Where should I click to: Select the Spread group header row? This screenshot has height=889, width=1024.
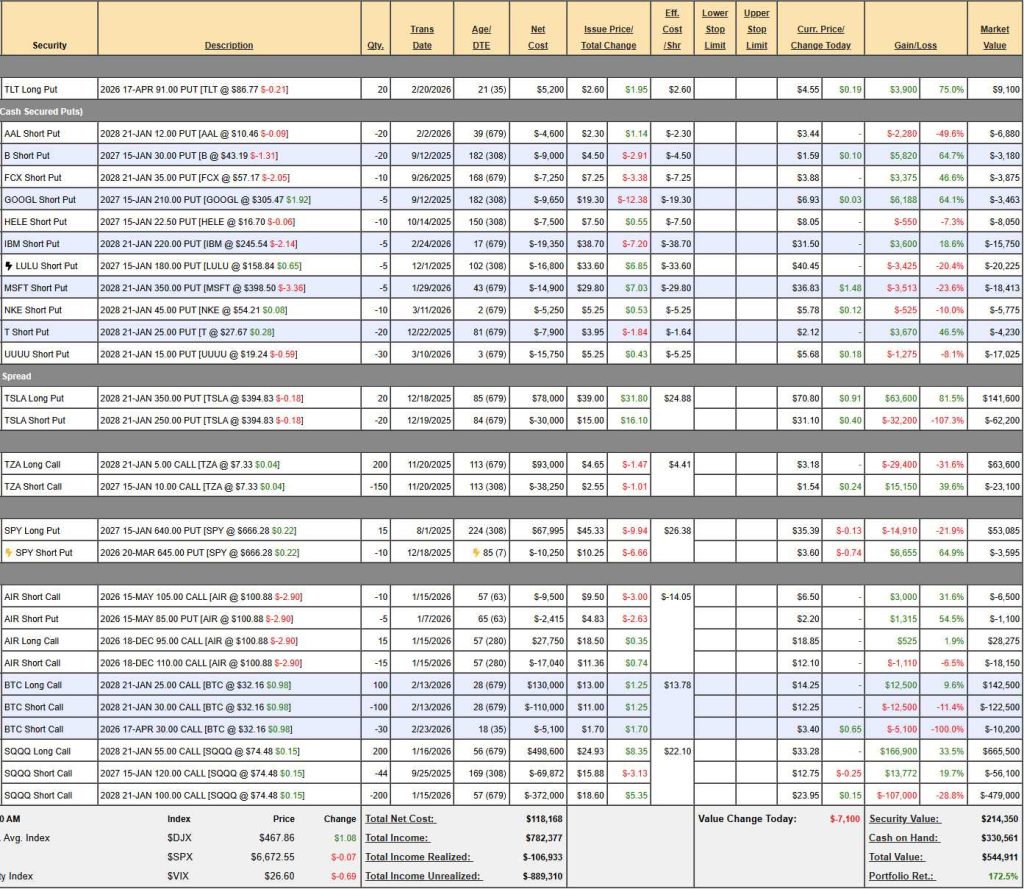tap(17, 377)
